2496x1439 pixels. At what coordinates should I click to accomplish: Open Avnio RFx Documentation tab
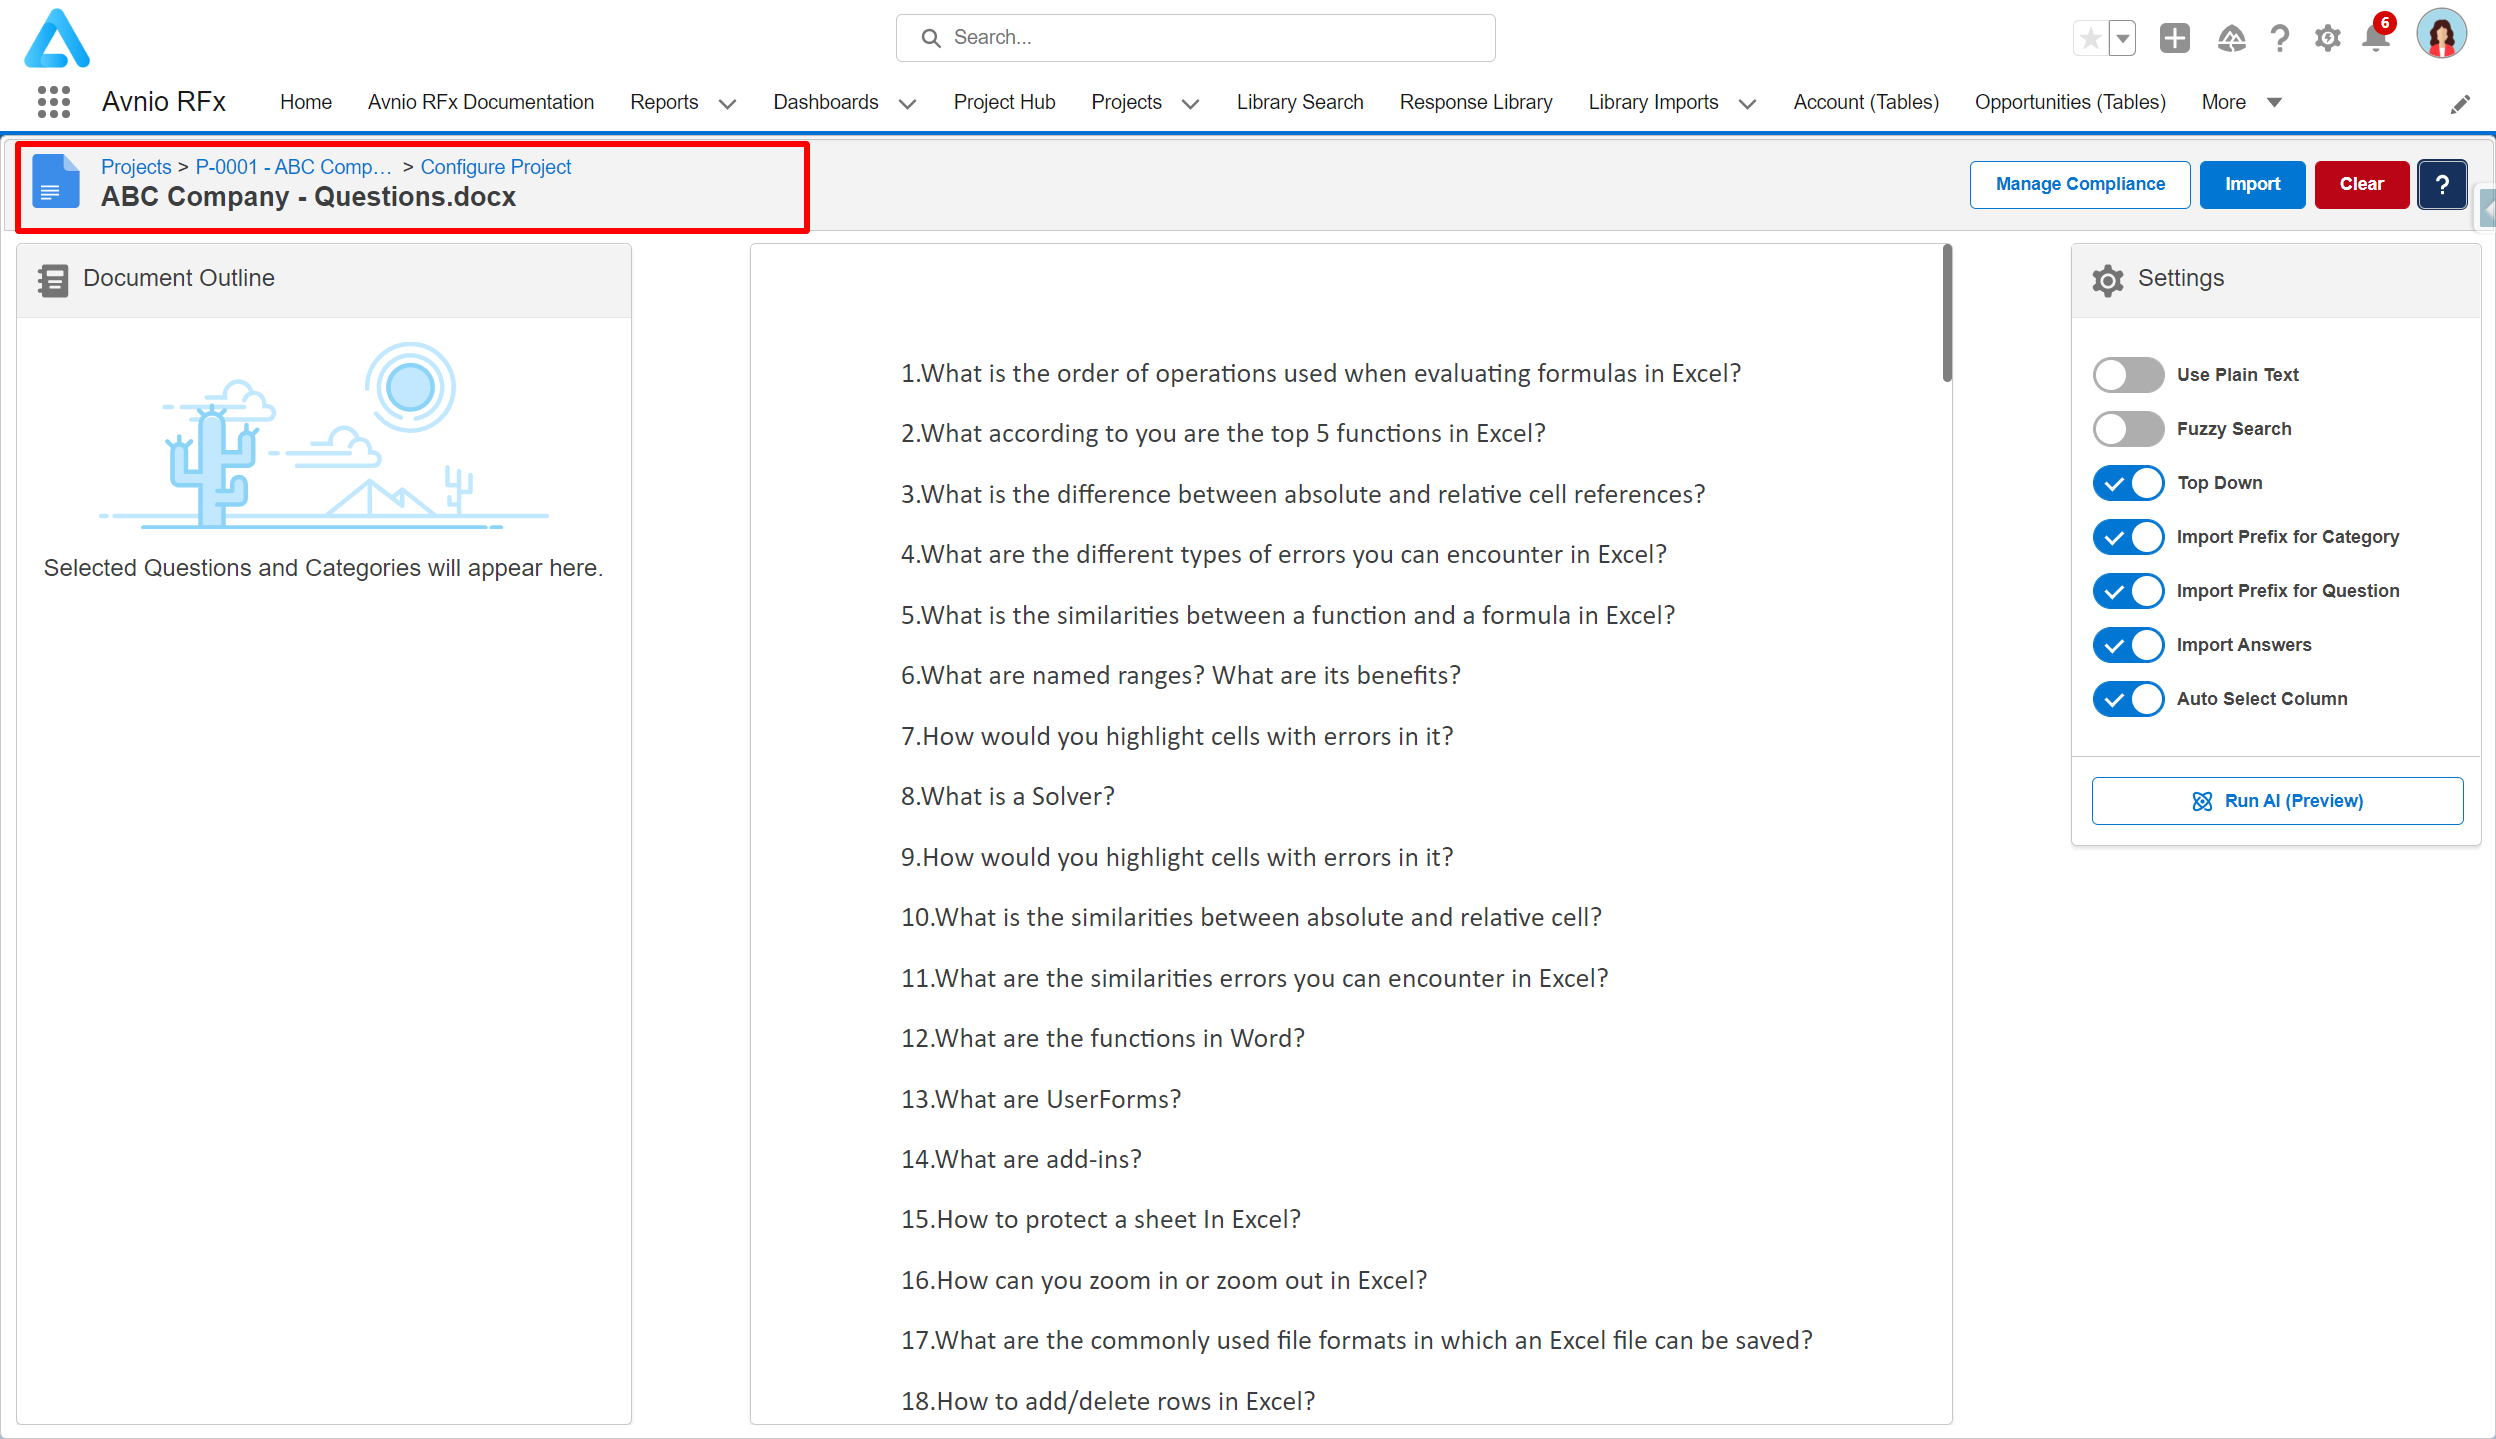coord(481,102)
